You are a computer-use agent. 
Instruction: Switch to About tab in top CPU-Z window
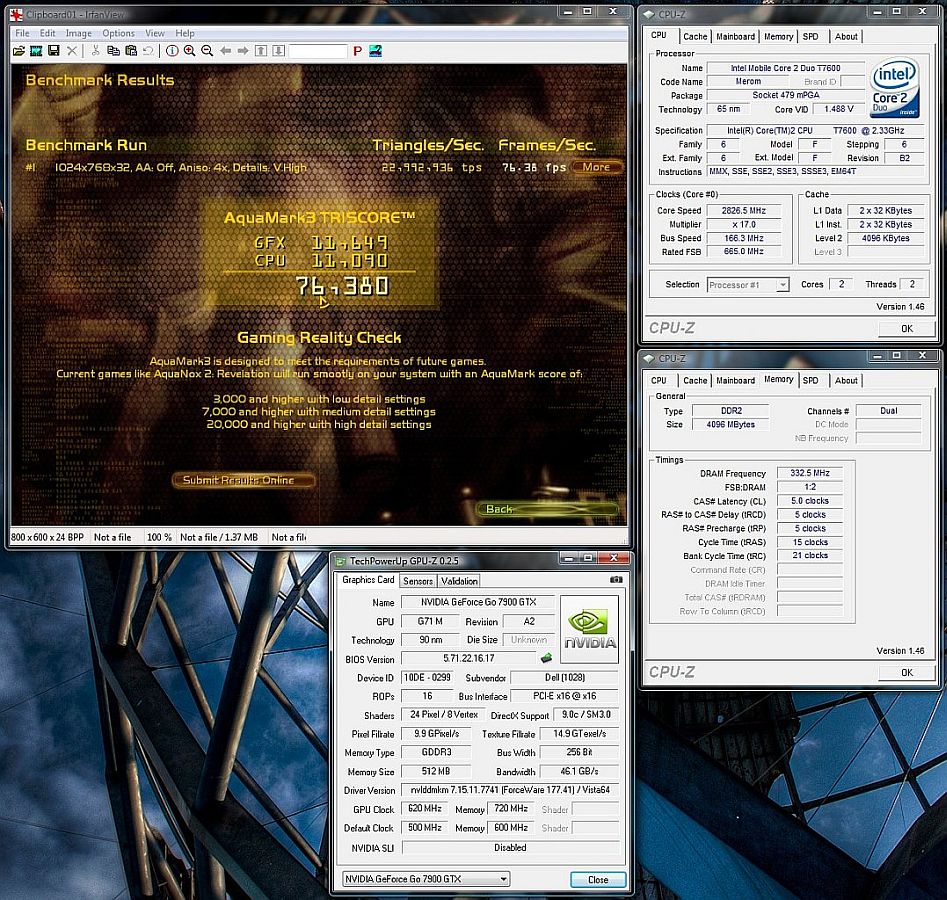[846, 37]
